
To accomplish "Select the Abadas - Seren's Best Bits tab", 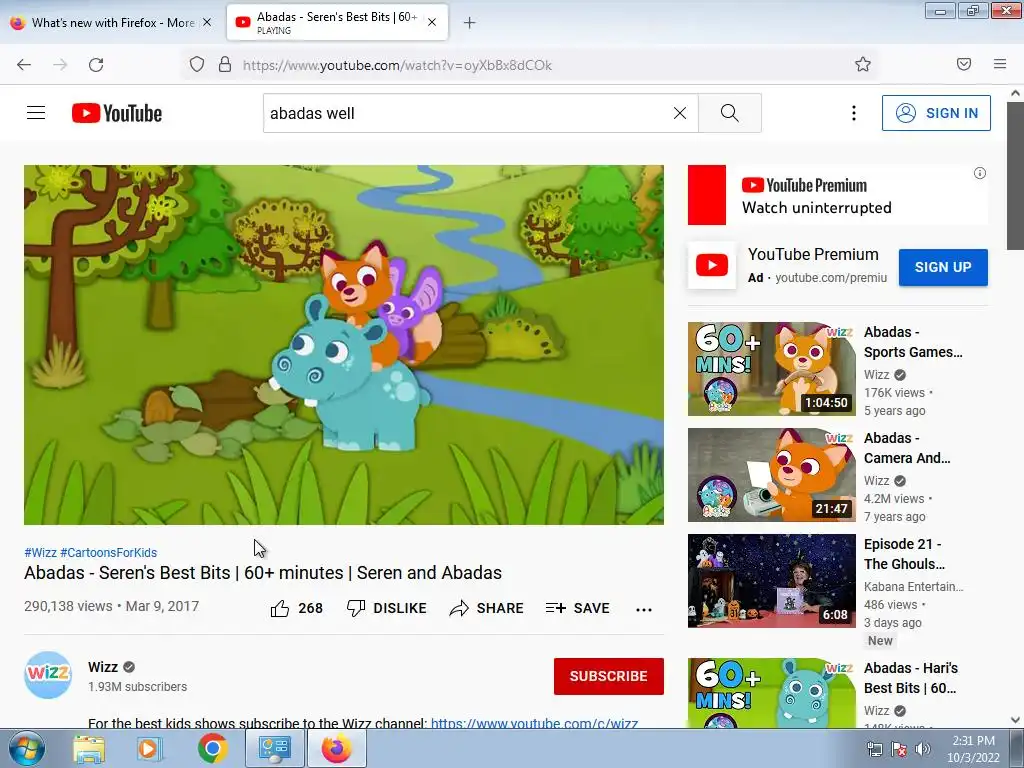I will point(338,22).
